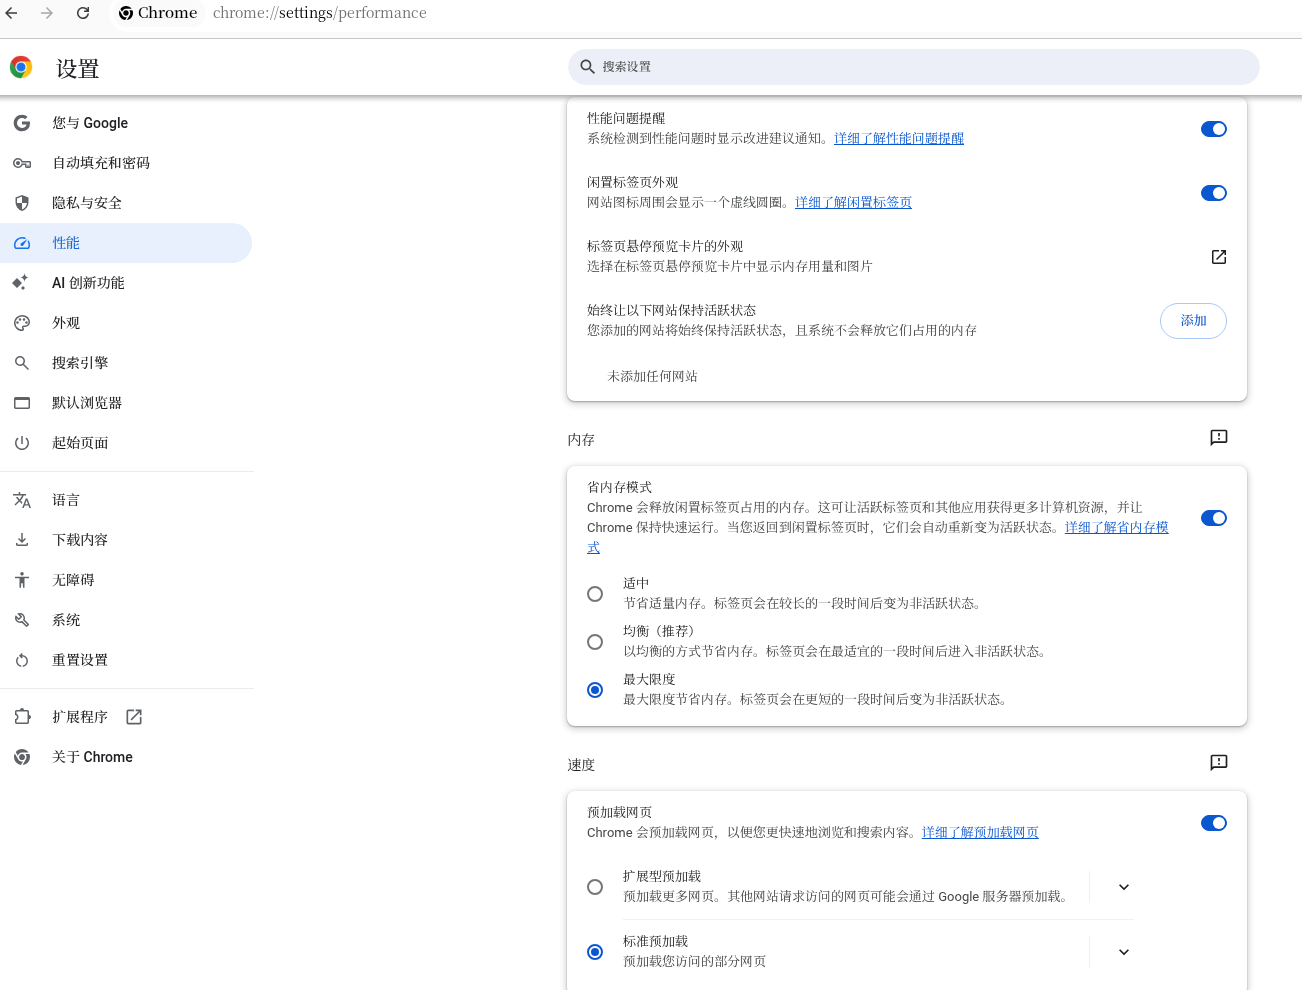Click the power icon for 起始页面
The image size is (1302, 990).
22,443
